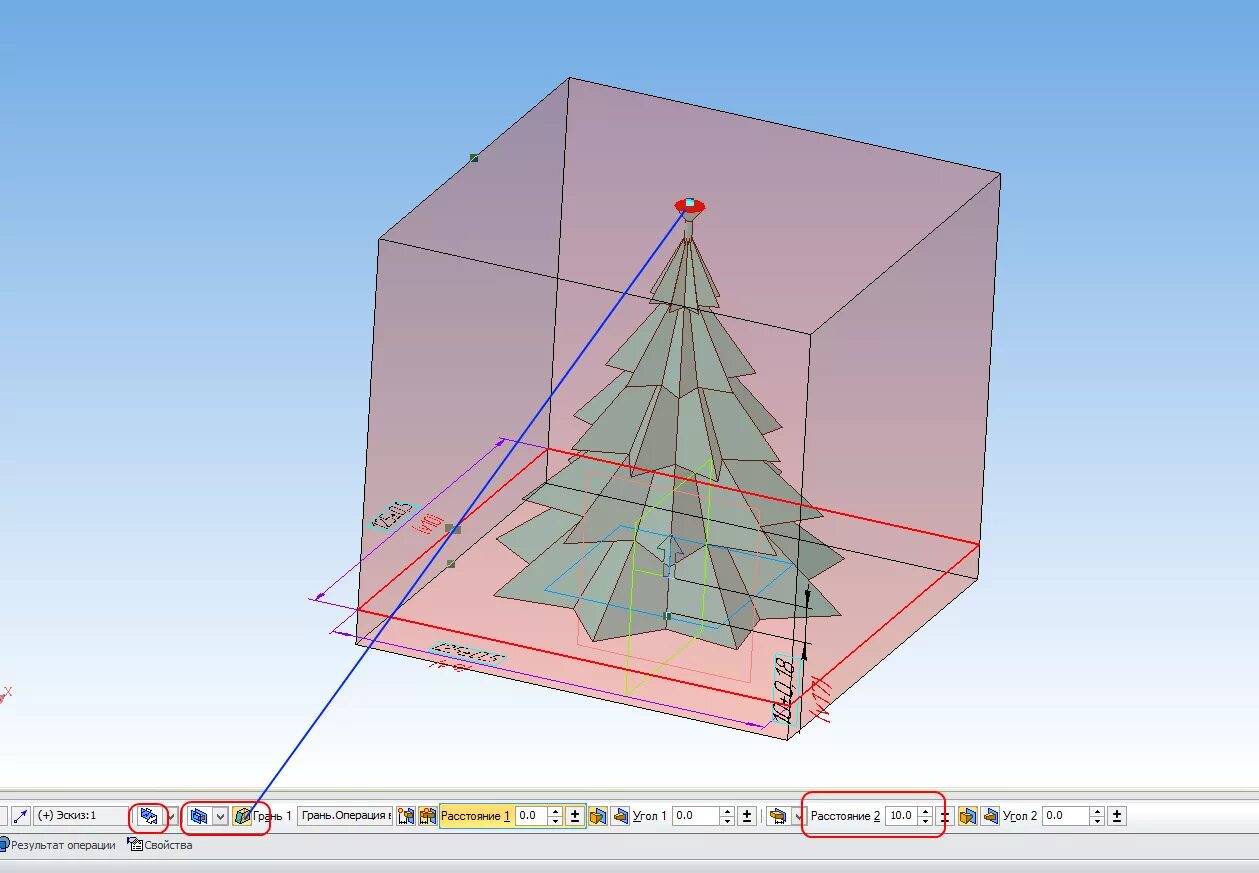The height and width of the screenshot is (873, 1259).
Task: Click the Угол 1 angle field
Action: (696, 816)
